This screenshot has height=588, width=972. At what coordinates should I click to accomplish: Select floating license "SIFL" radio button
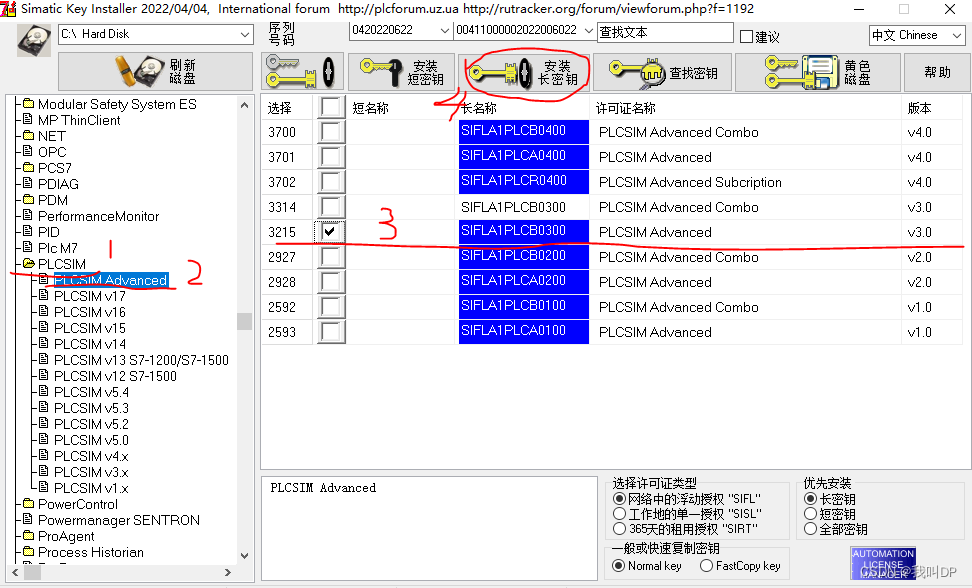(619, 499)
